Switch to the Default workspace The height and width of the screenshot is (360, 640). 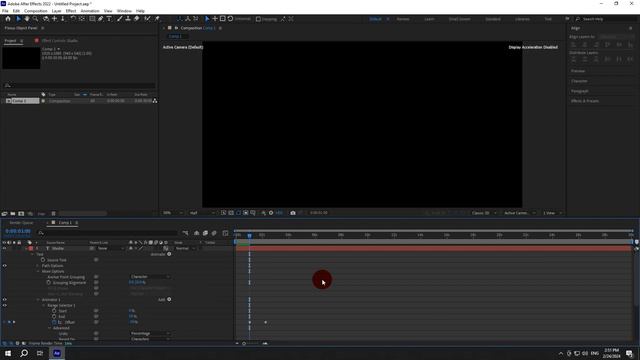(x=375, y=19)
